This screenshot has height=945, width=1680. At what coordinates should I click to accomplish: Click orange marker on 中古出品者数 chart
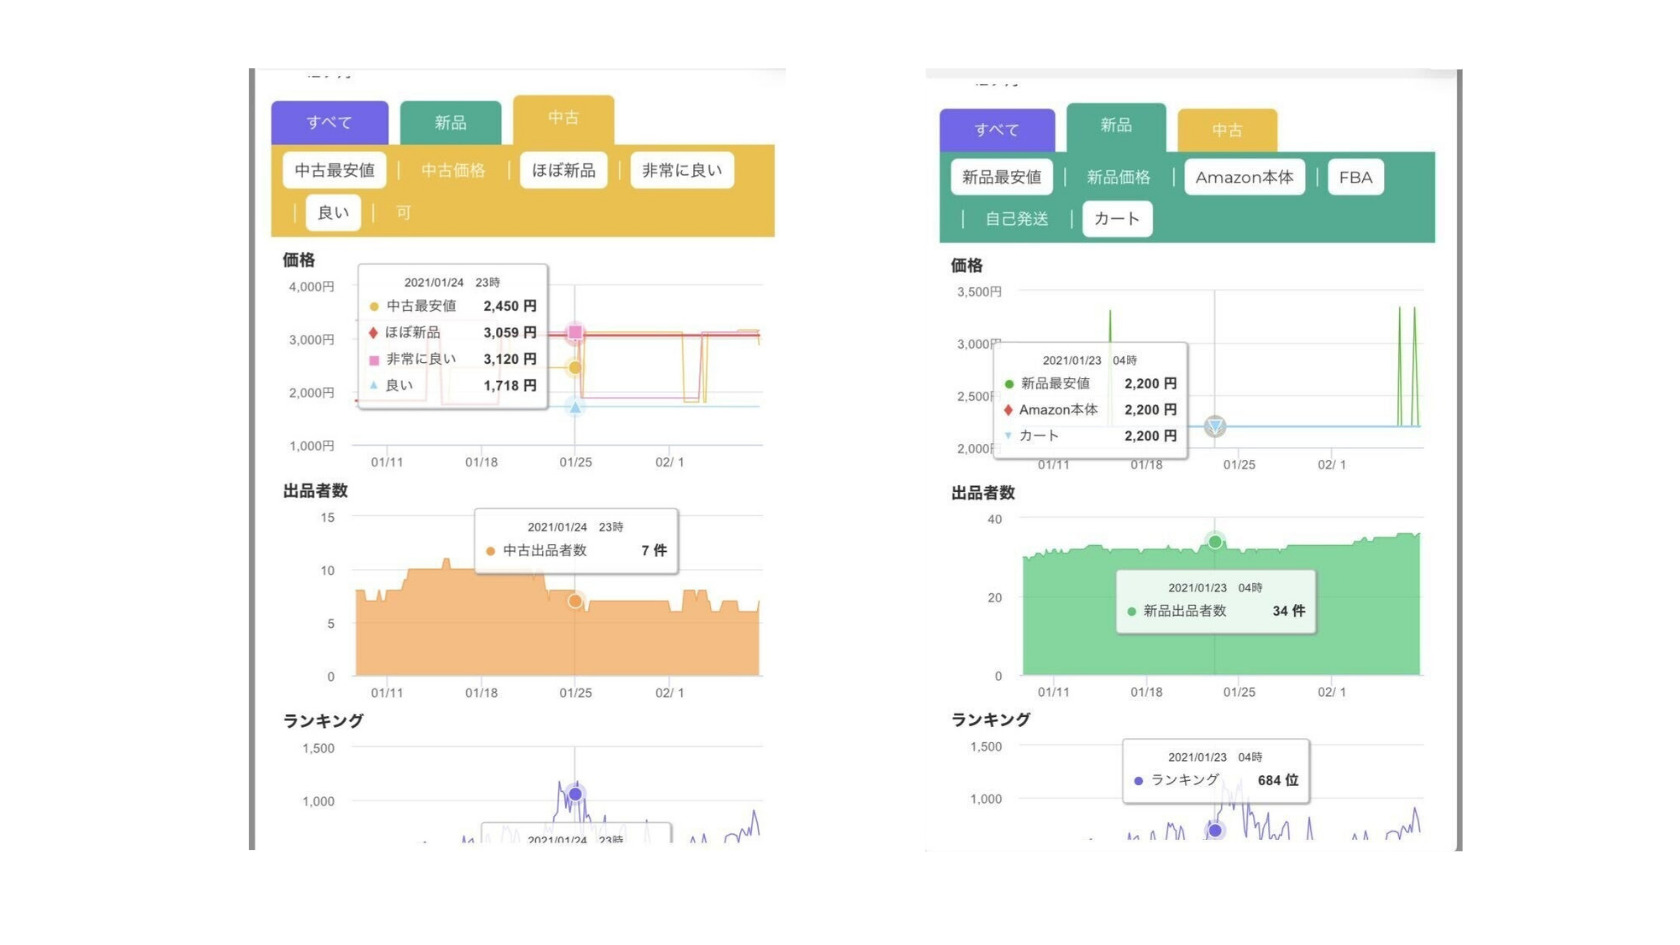575,601
